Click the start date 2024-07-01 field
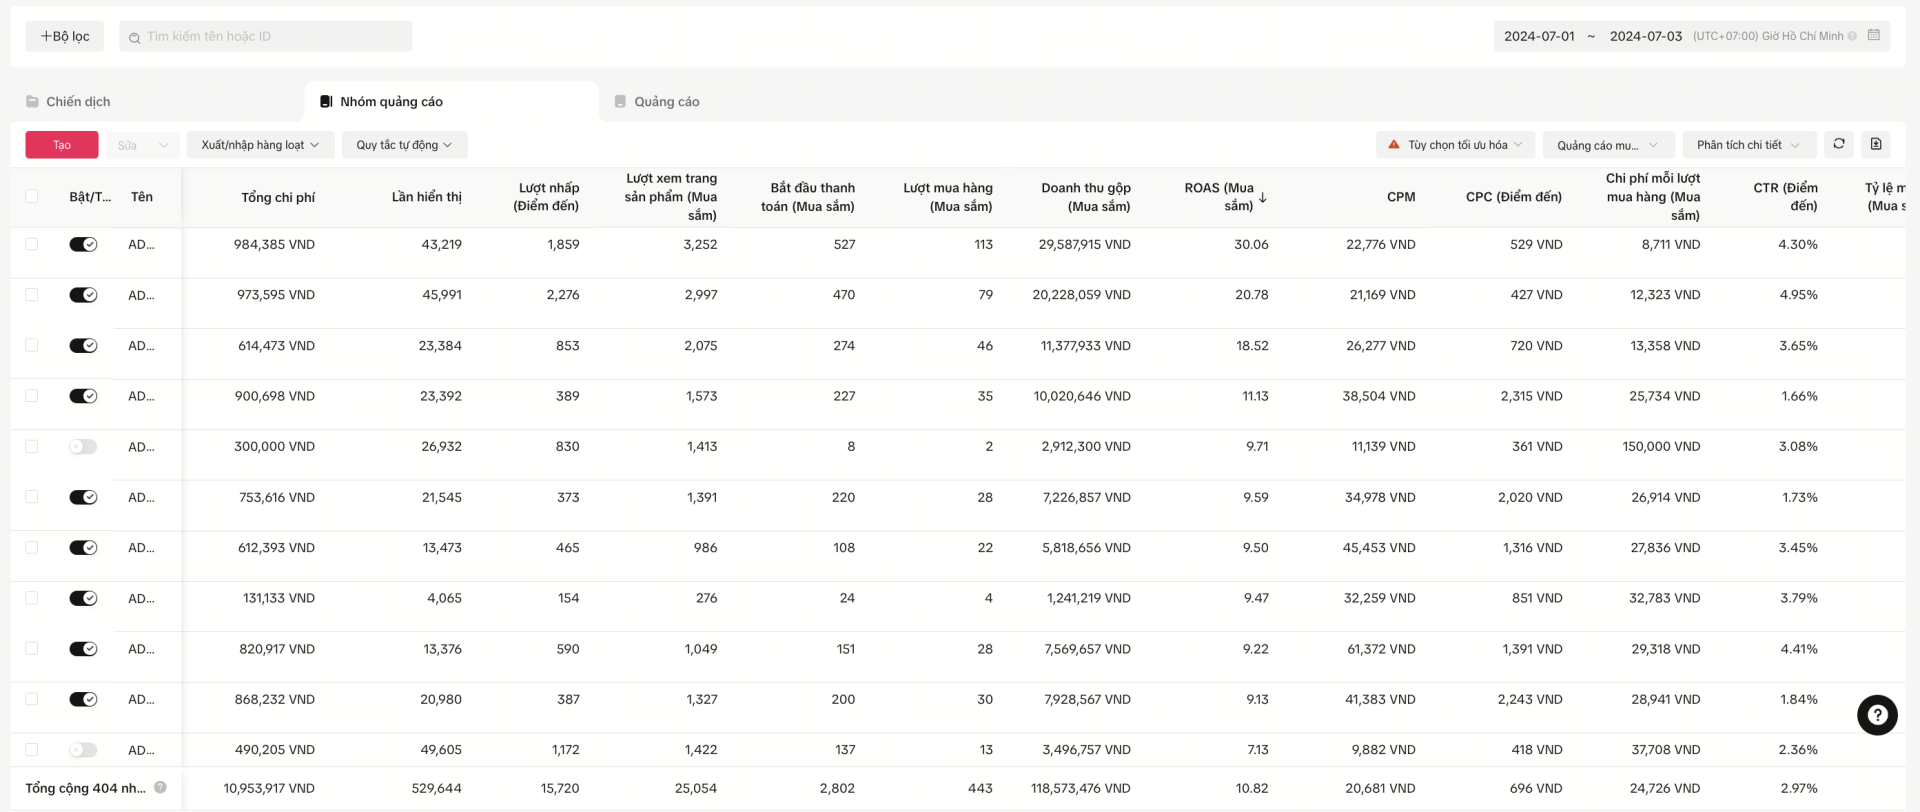This screenshot has height=812, width=1920. (1539, 36)
